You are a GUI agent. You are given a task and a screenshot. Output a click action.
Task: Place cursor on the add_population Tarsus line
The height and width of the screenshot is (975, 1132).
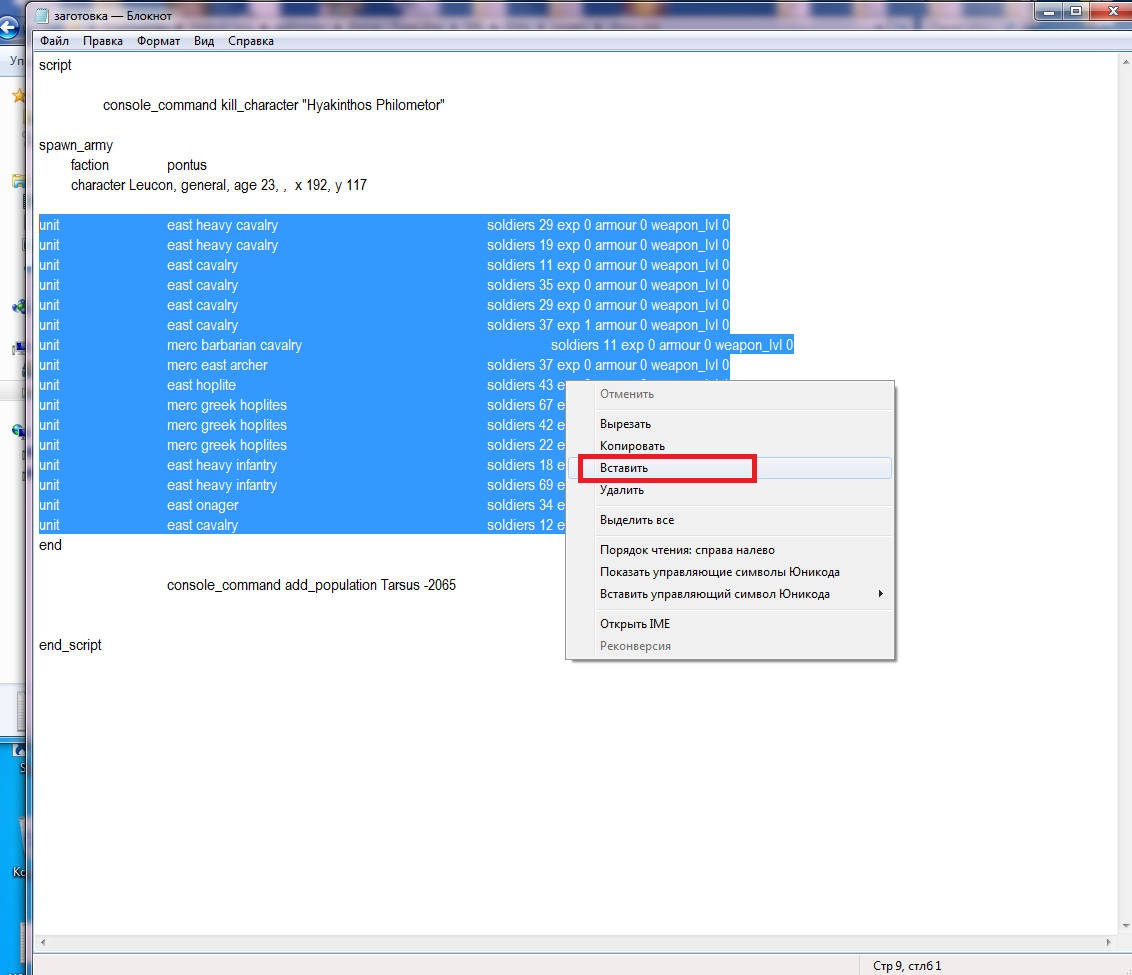pyautogui.click(x=311, y=585)
